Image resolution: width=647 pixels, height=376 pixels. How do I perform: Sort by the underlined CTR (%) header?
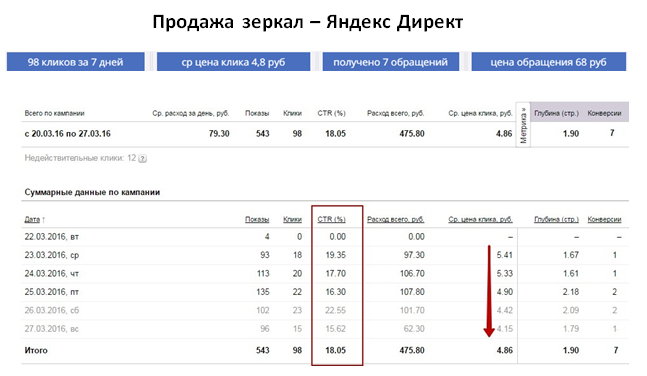331,220
